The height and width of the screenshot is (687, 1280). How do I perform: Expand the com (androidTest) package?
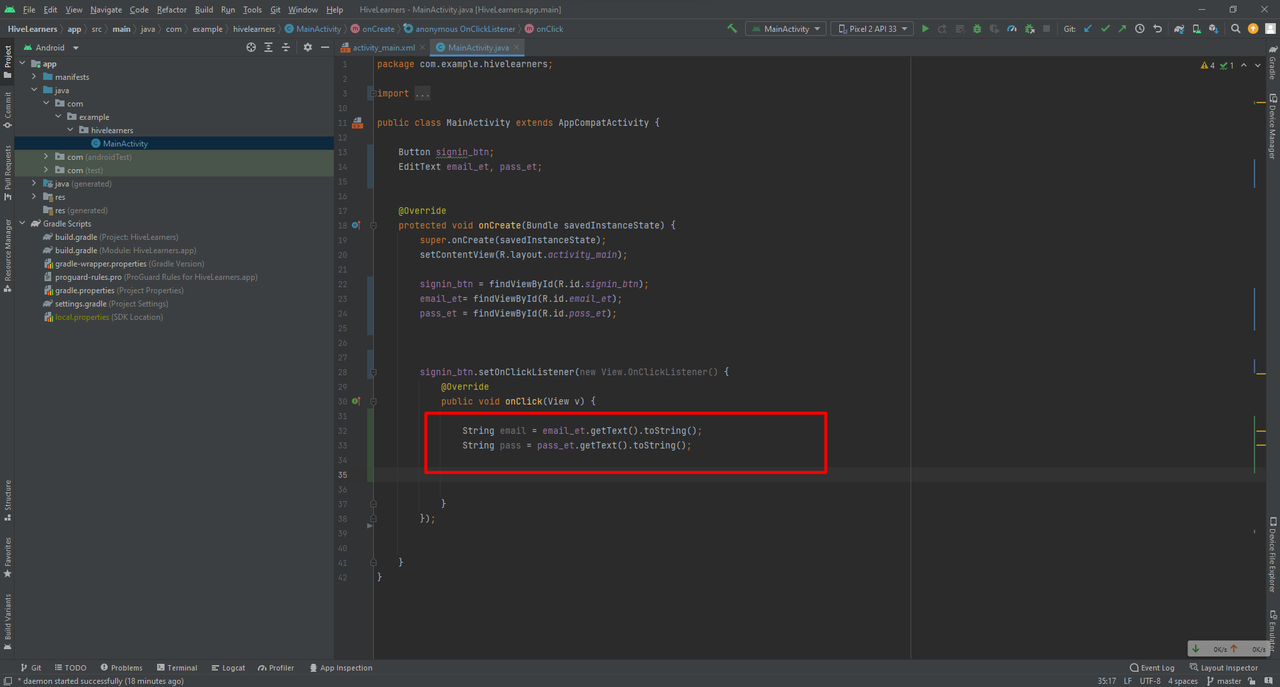[46, 157]
